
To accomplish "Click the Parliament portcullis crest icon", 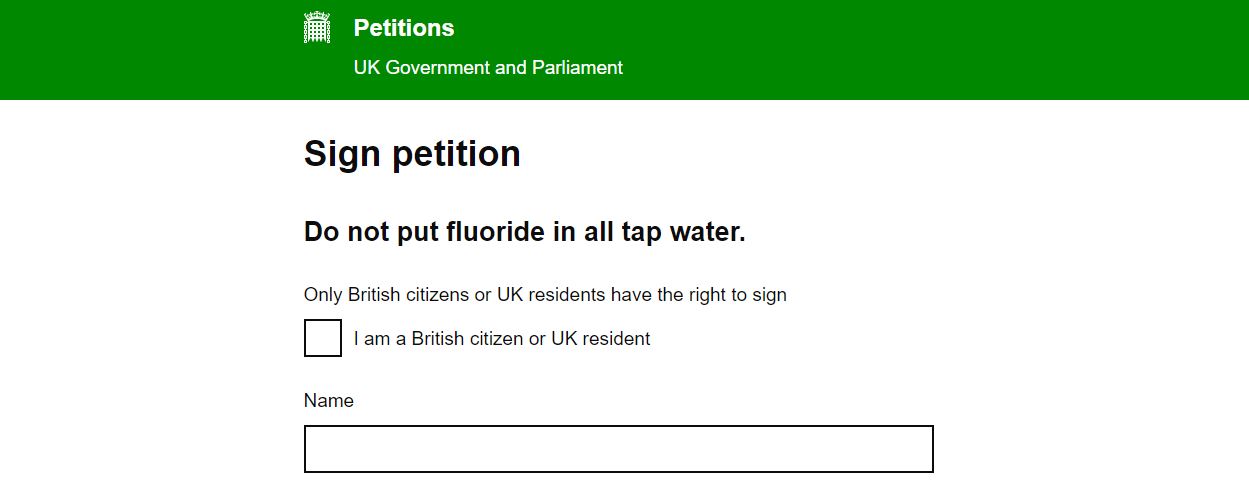I will pos(317,28).
